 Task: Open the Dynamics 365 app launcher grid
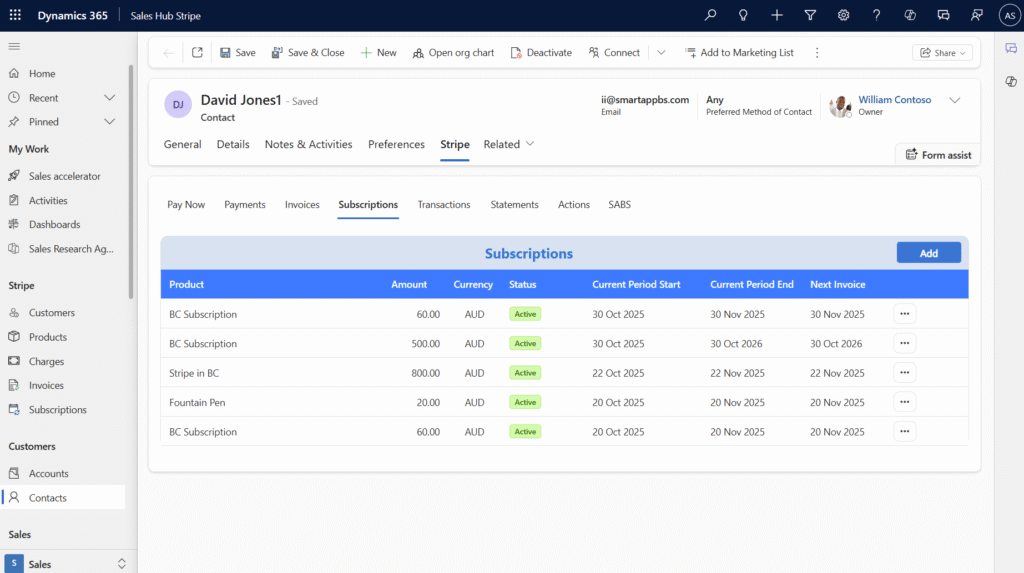point(15,15)
